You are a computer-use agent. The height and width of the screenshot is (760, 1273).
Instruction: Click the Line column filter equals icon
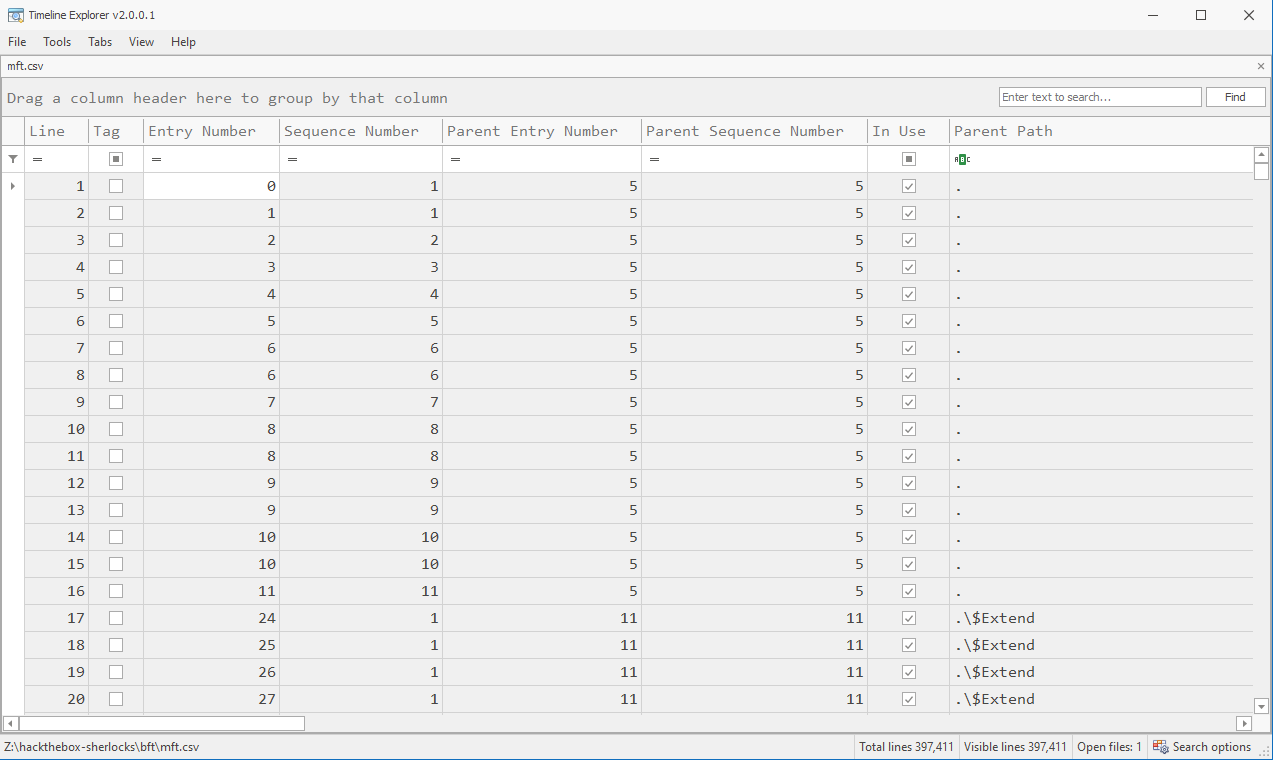(x=37, y=159)
